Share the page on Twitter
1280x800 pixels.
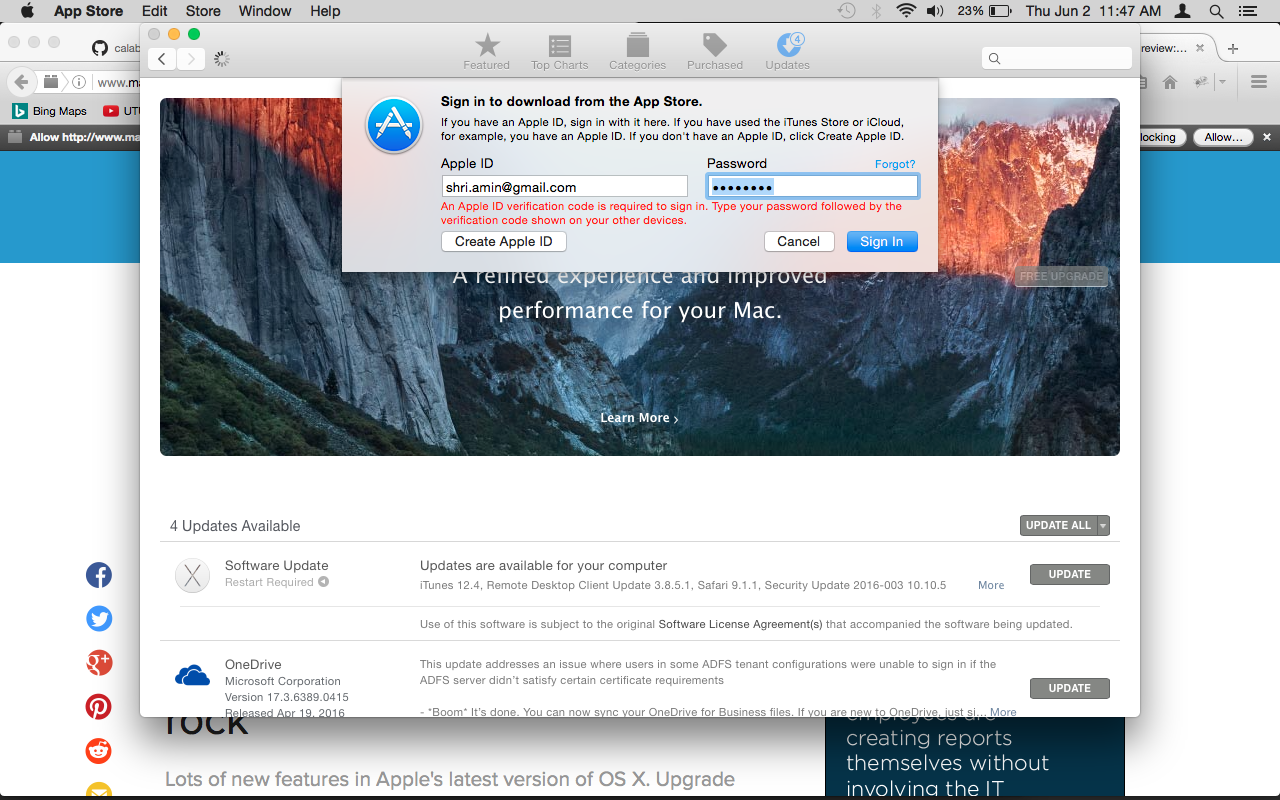(98, 619)
